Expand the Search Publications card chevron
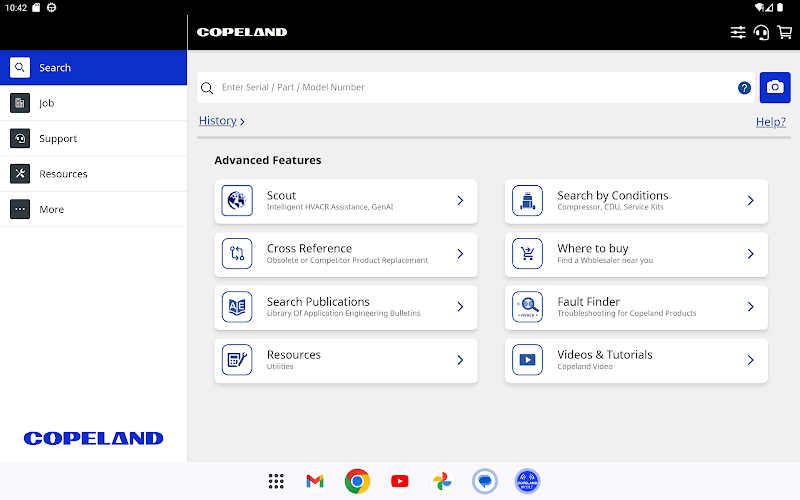 tap(460, 307)
